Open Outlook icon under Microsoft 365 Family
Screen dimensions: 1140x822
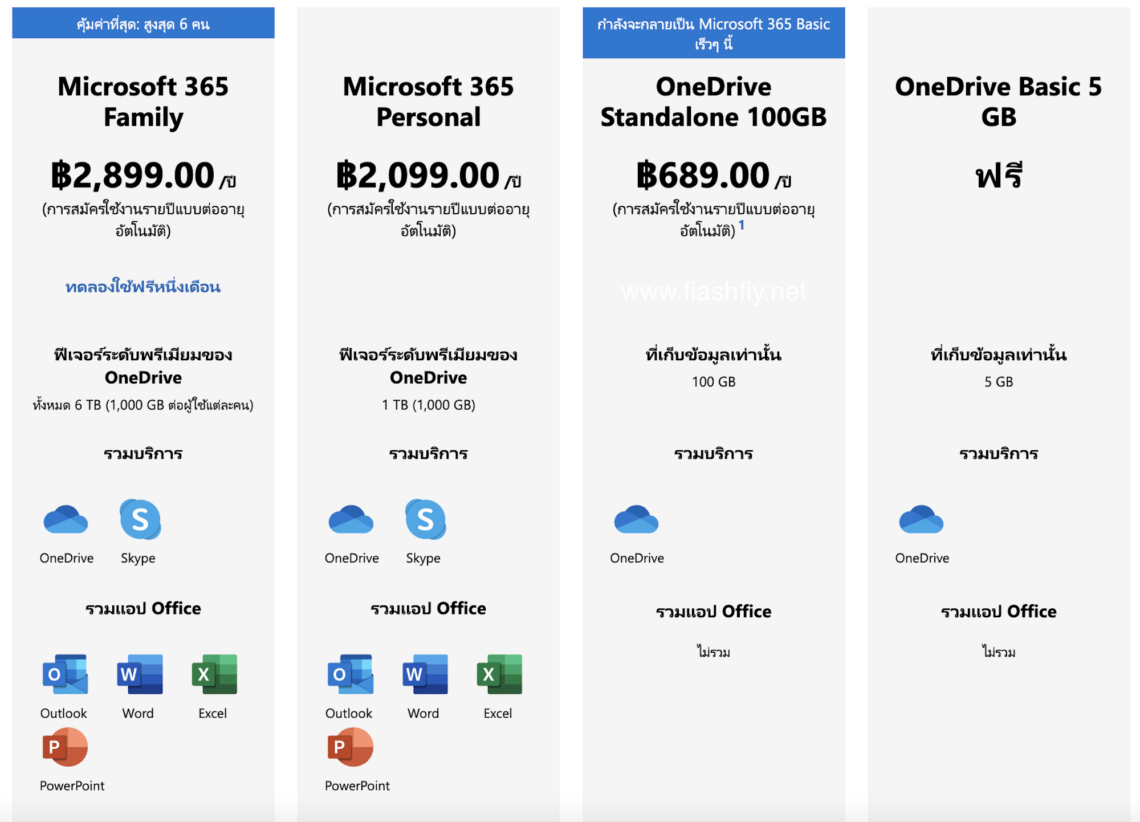64,675
